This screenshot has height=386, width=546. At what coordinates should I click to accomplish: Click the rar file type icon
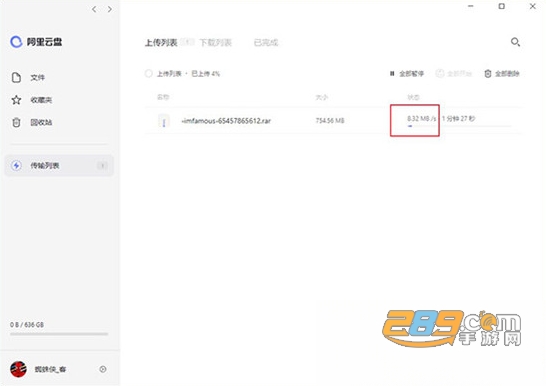pyautogui.click(x=164, y=121)
